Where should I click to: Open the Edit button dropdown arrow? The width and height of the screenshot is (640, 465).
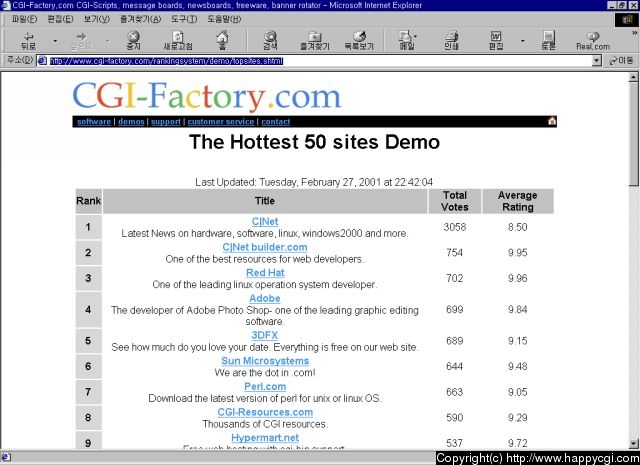point(522,41)
